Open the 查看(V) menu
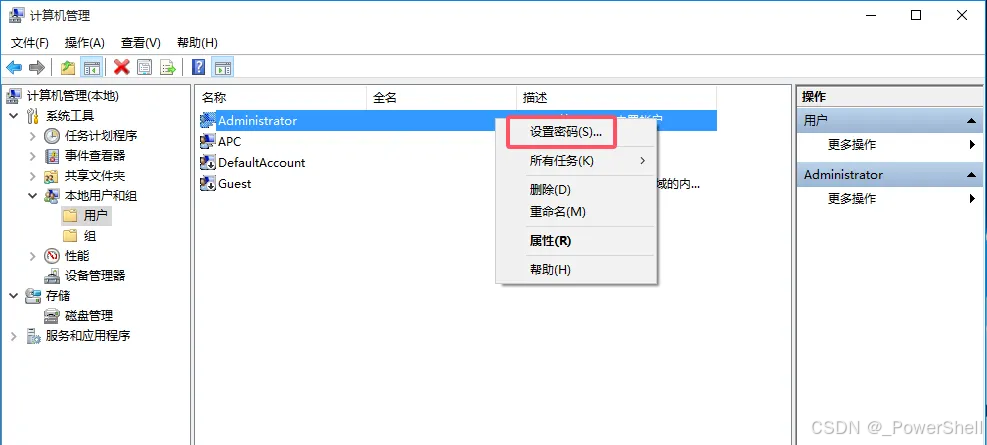The height and width of the screenshot is (445, 987). click(141, 43)
